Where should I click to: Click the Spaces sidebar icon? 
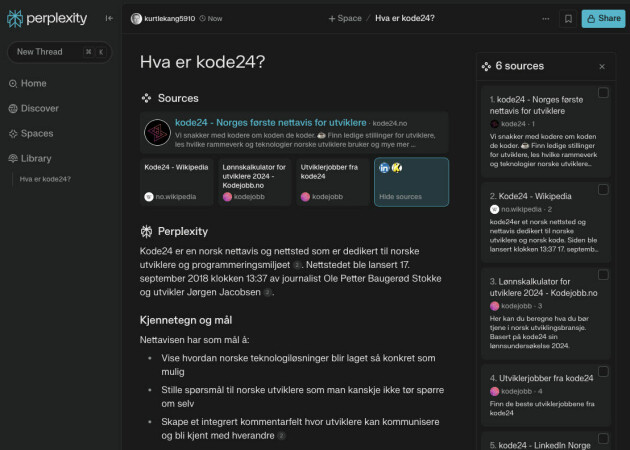[13, 133]
